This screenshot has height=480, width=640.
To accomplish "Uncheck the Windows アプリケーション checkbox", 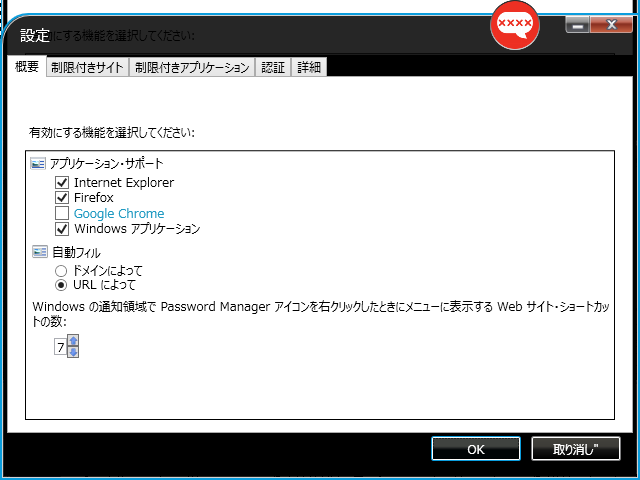I will 62,229.
